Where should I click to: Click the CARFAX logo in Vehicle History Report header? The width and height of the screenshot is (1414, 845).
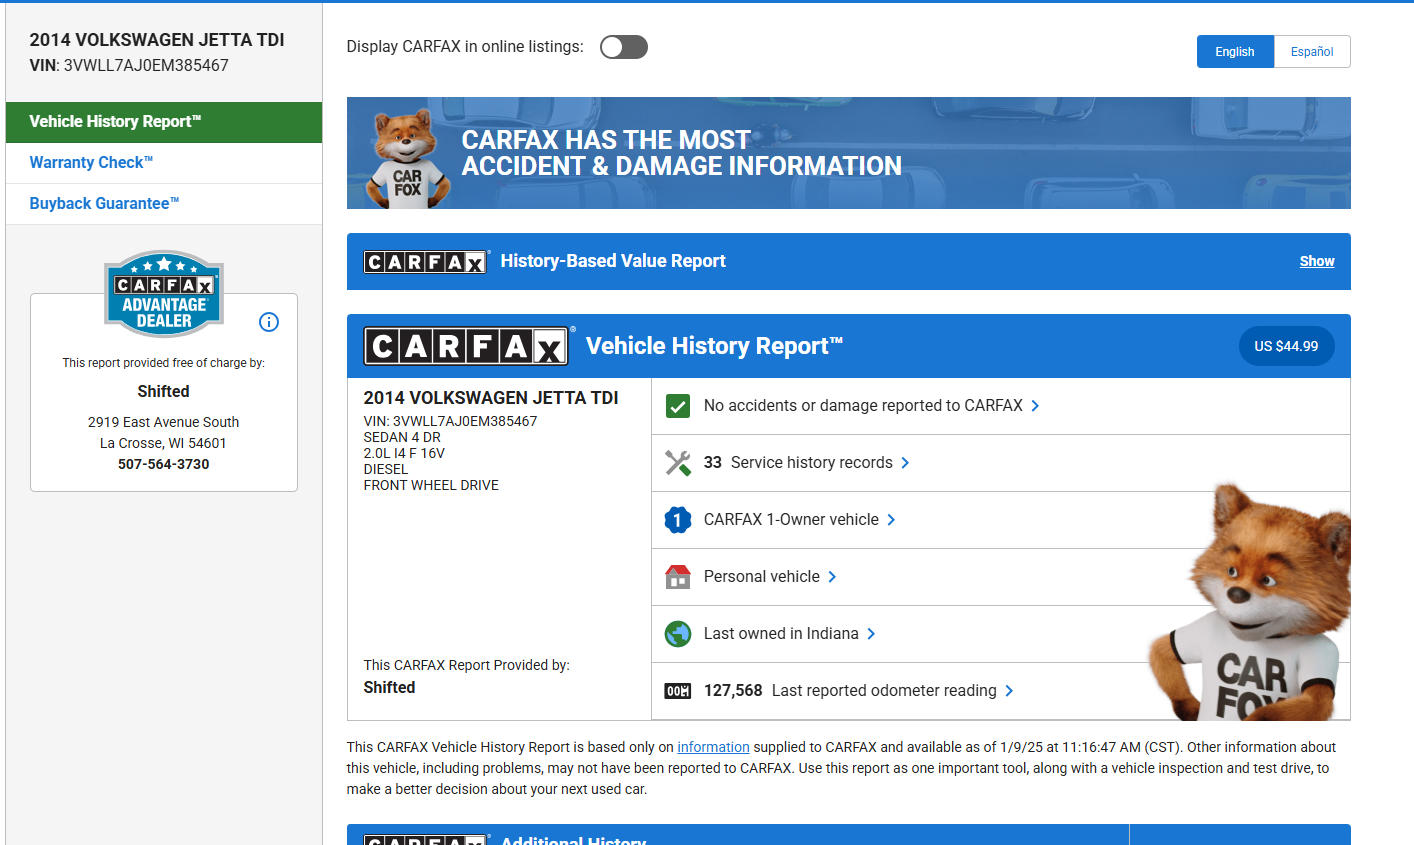pos(467,346)
